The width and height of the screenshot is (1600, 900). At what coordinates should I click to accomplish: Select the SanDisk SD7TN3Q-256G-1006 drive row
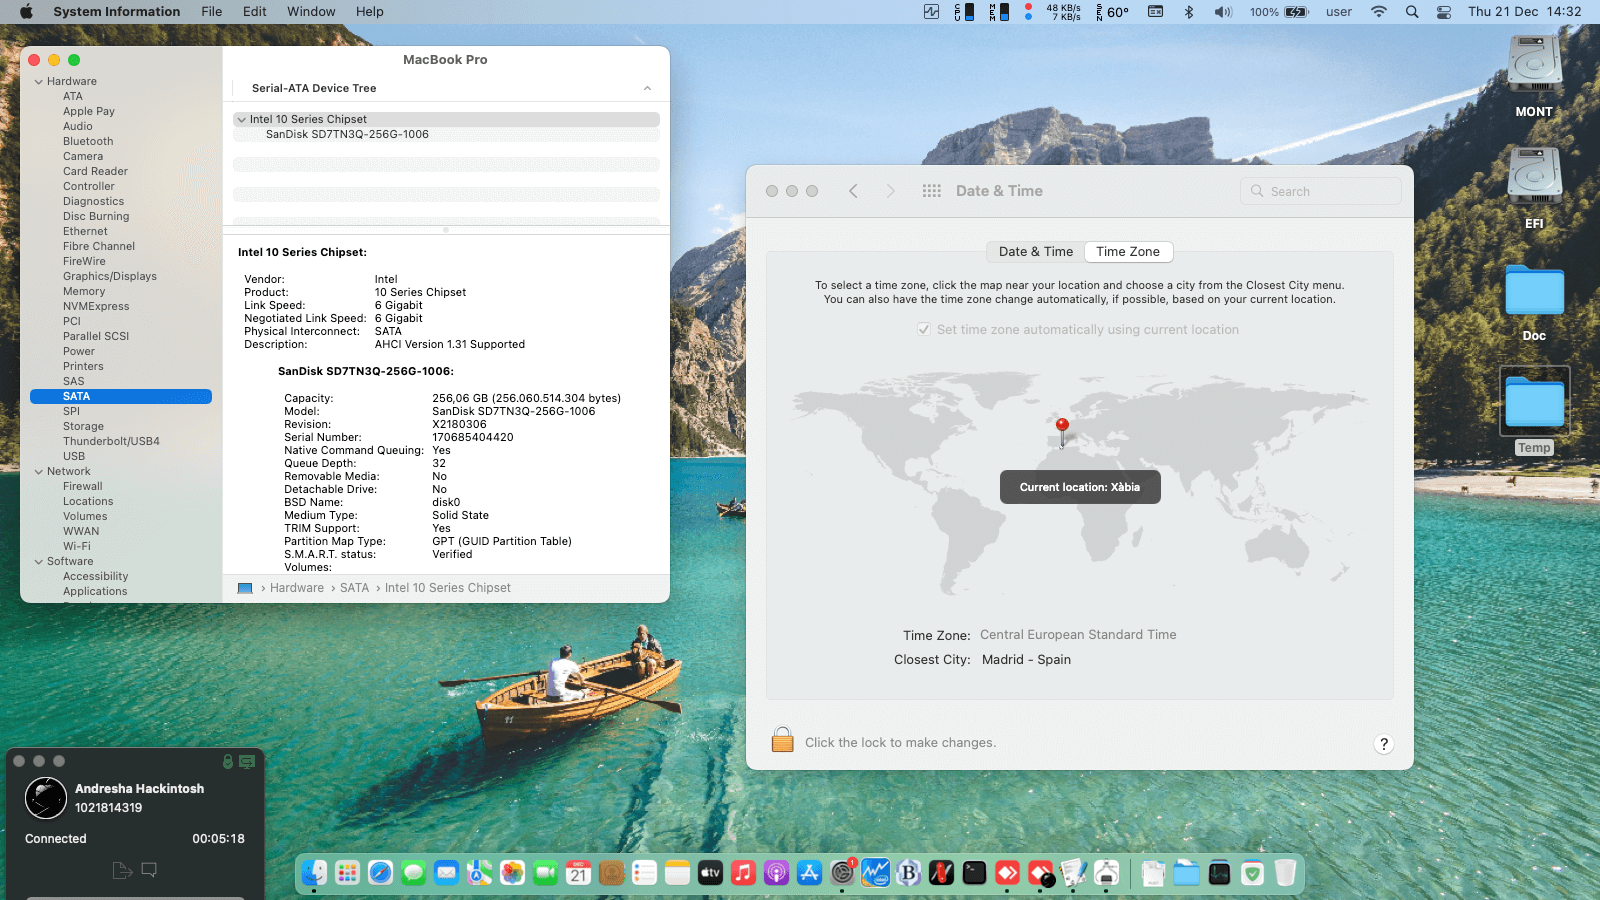[347, 135]
